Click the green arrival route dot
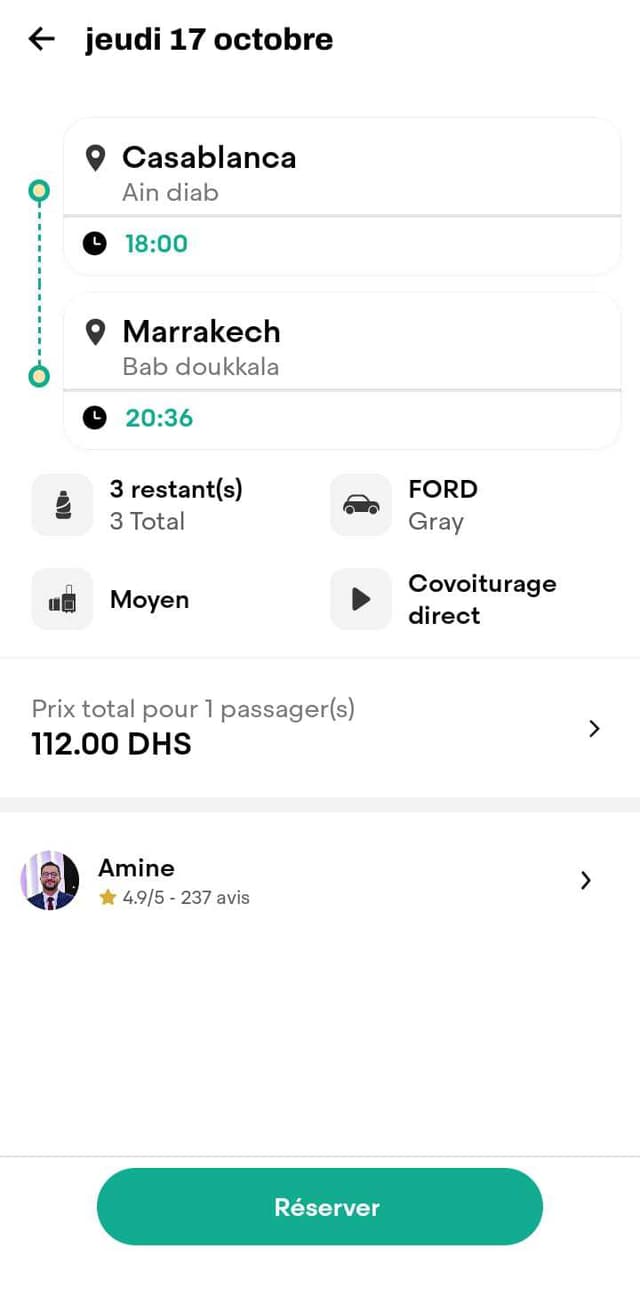The width and height of the screenshot is (640, 1295). click(x=38, y=377)
